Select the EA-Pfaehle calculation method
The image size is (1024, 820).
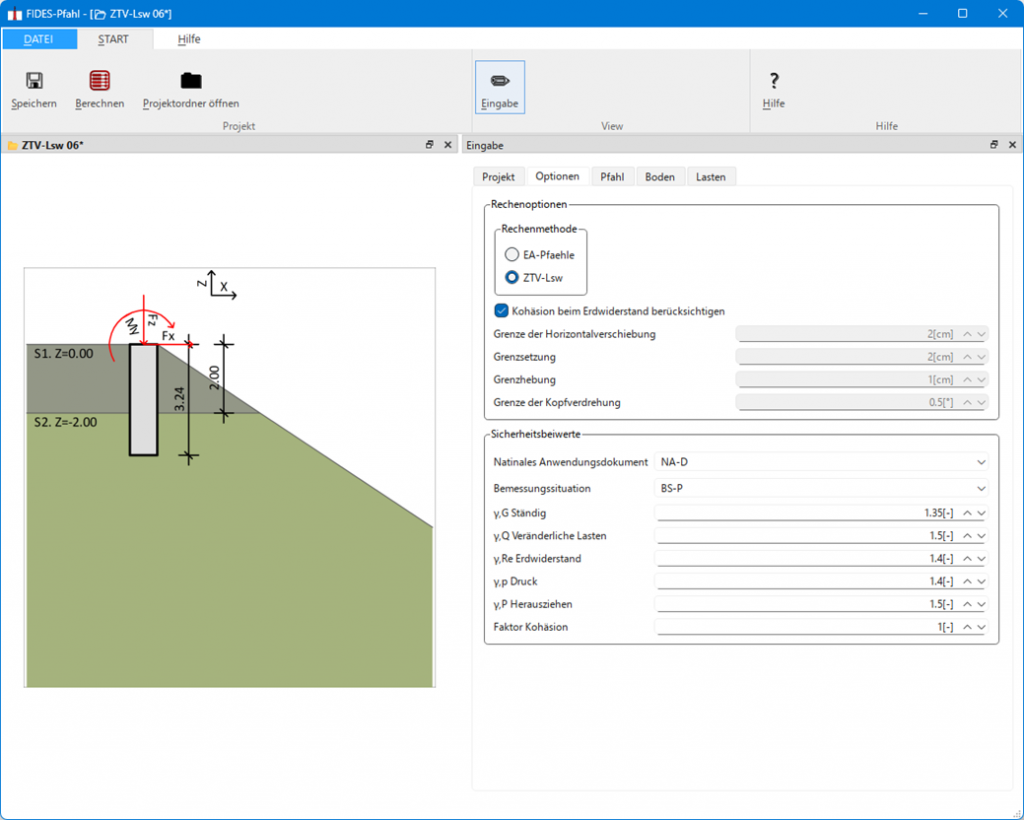(512, 255)
